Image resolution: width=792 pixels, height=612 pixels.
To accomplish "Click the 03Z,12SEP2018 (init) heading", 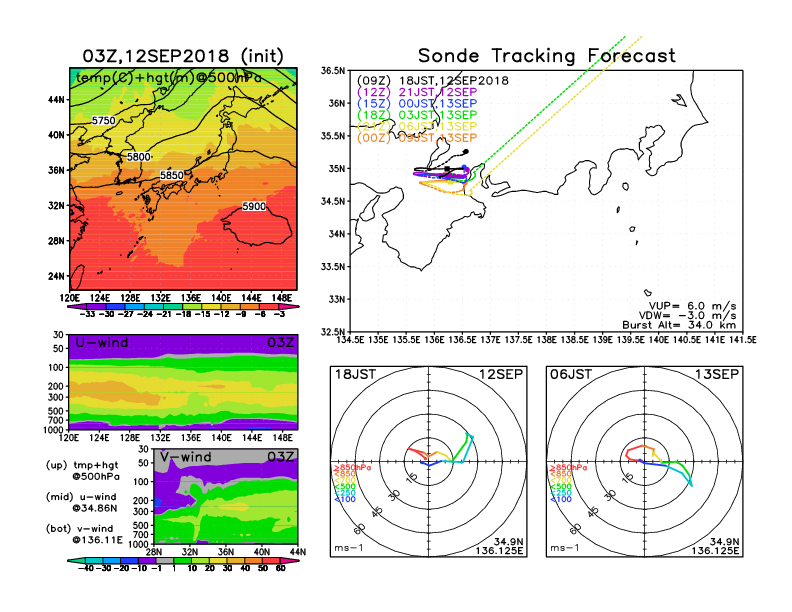I will (182, 54).
